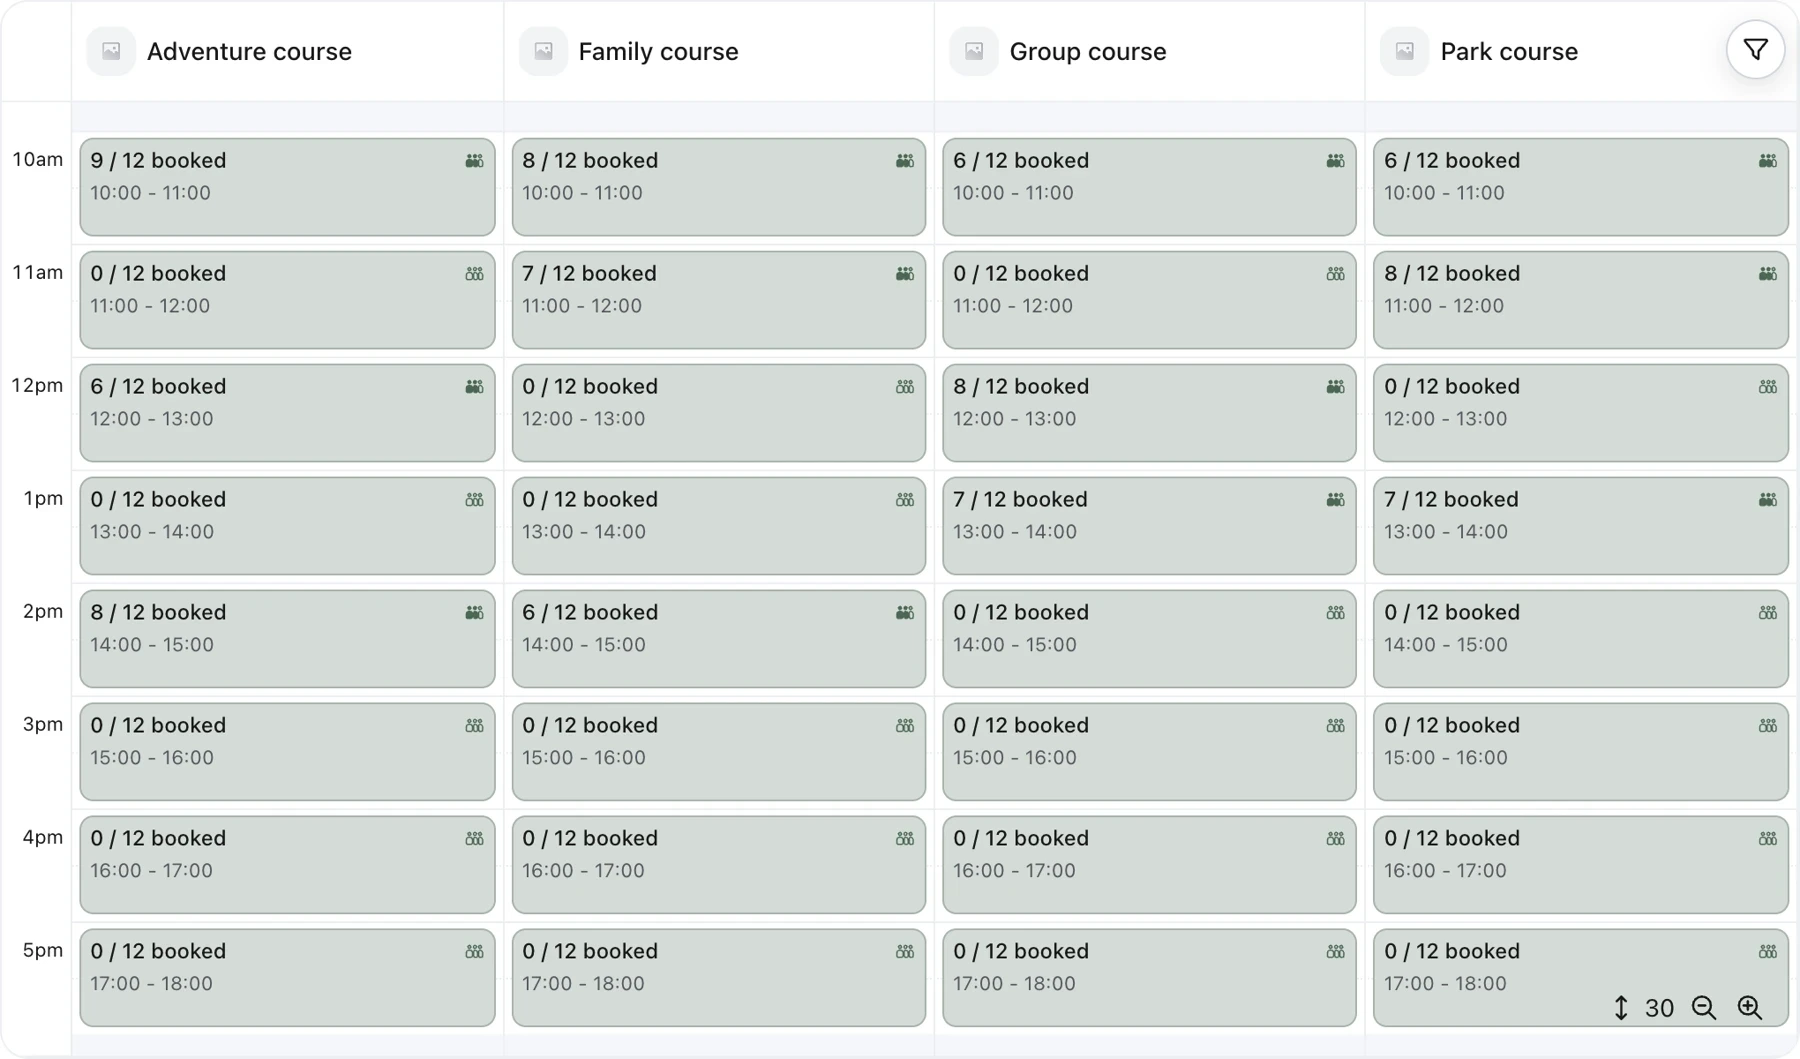Select the Adventure course column header
1800x1059 pixels.
(x=288, y=51)
